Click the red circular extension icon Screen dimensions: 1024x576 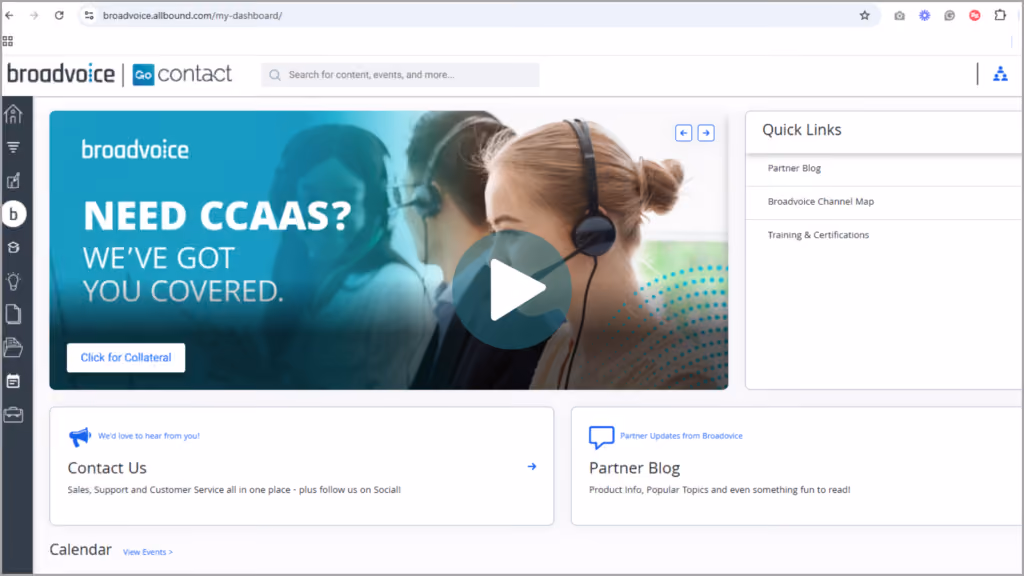[x=974, y=16]
